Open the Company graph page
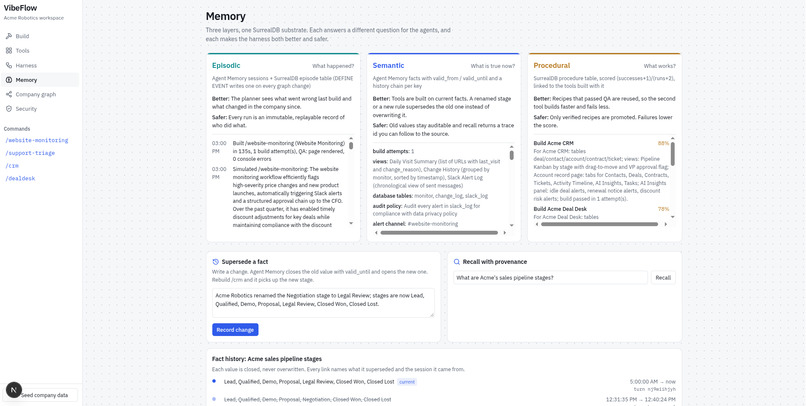Screen dimensions: 806x406 pos(40,94)
